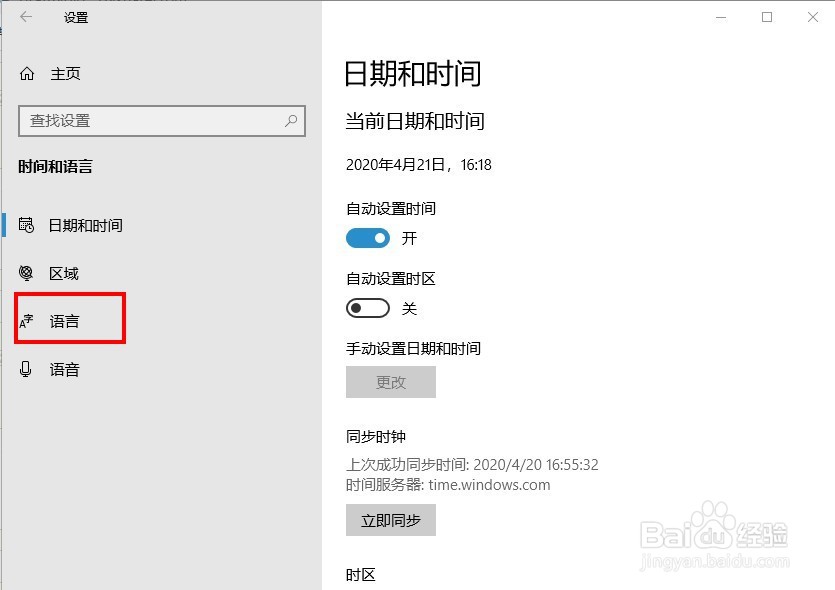Viewport: 835px width, 590px height.
Task: Click the 日期和时间 calendar clock icon
Action: 26,225
